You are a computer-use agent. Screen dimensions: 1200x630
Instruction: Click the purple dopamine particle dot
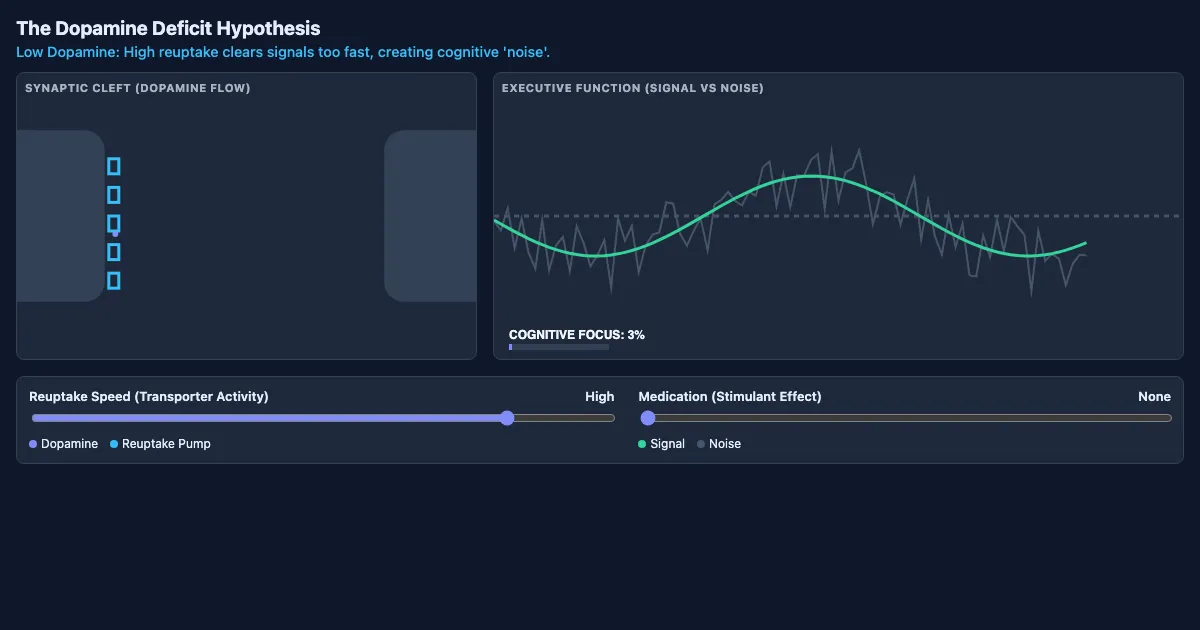pyautogui.click(x=115, y=233)
